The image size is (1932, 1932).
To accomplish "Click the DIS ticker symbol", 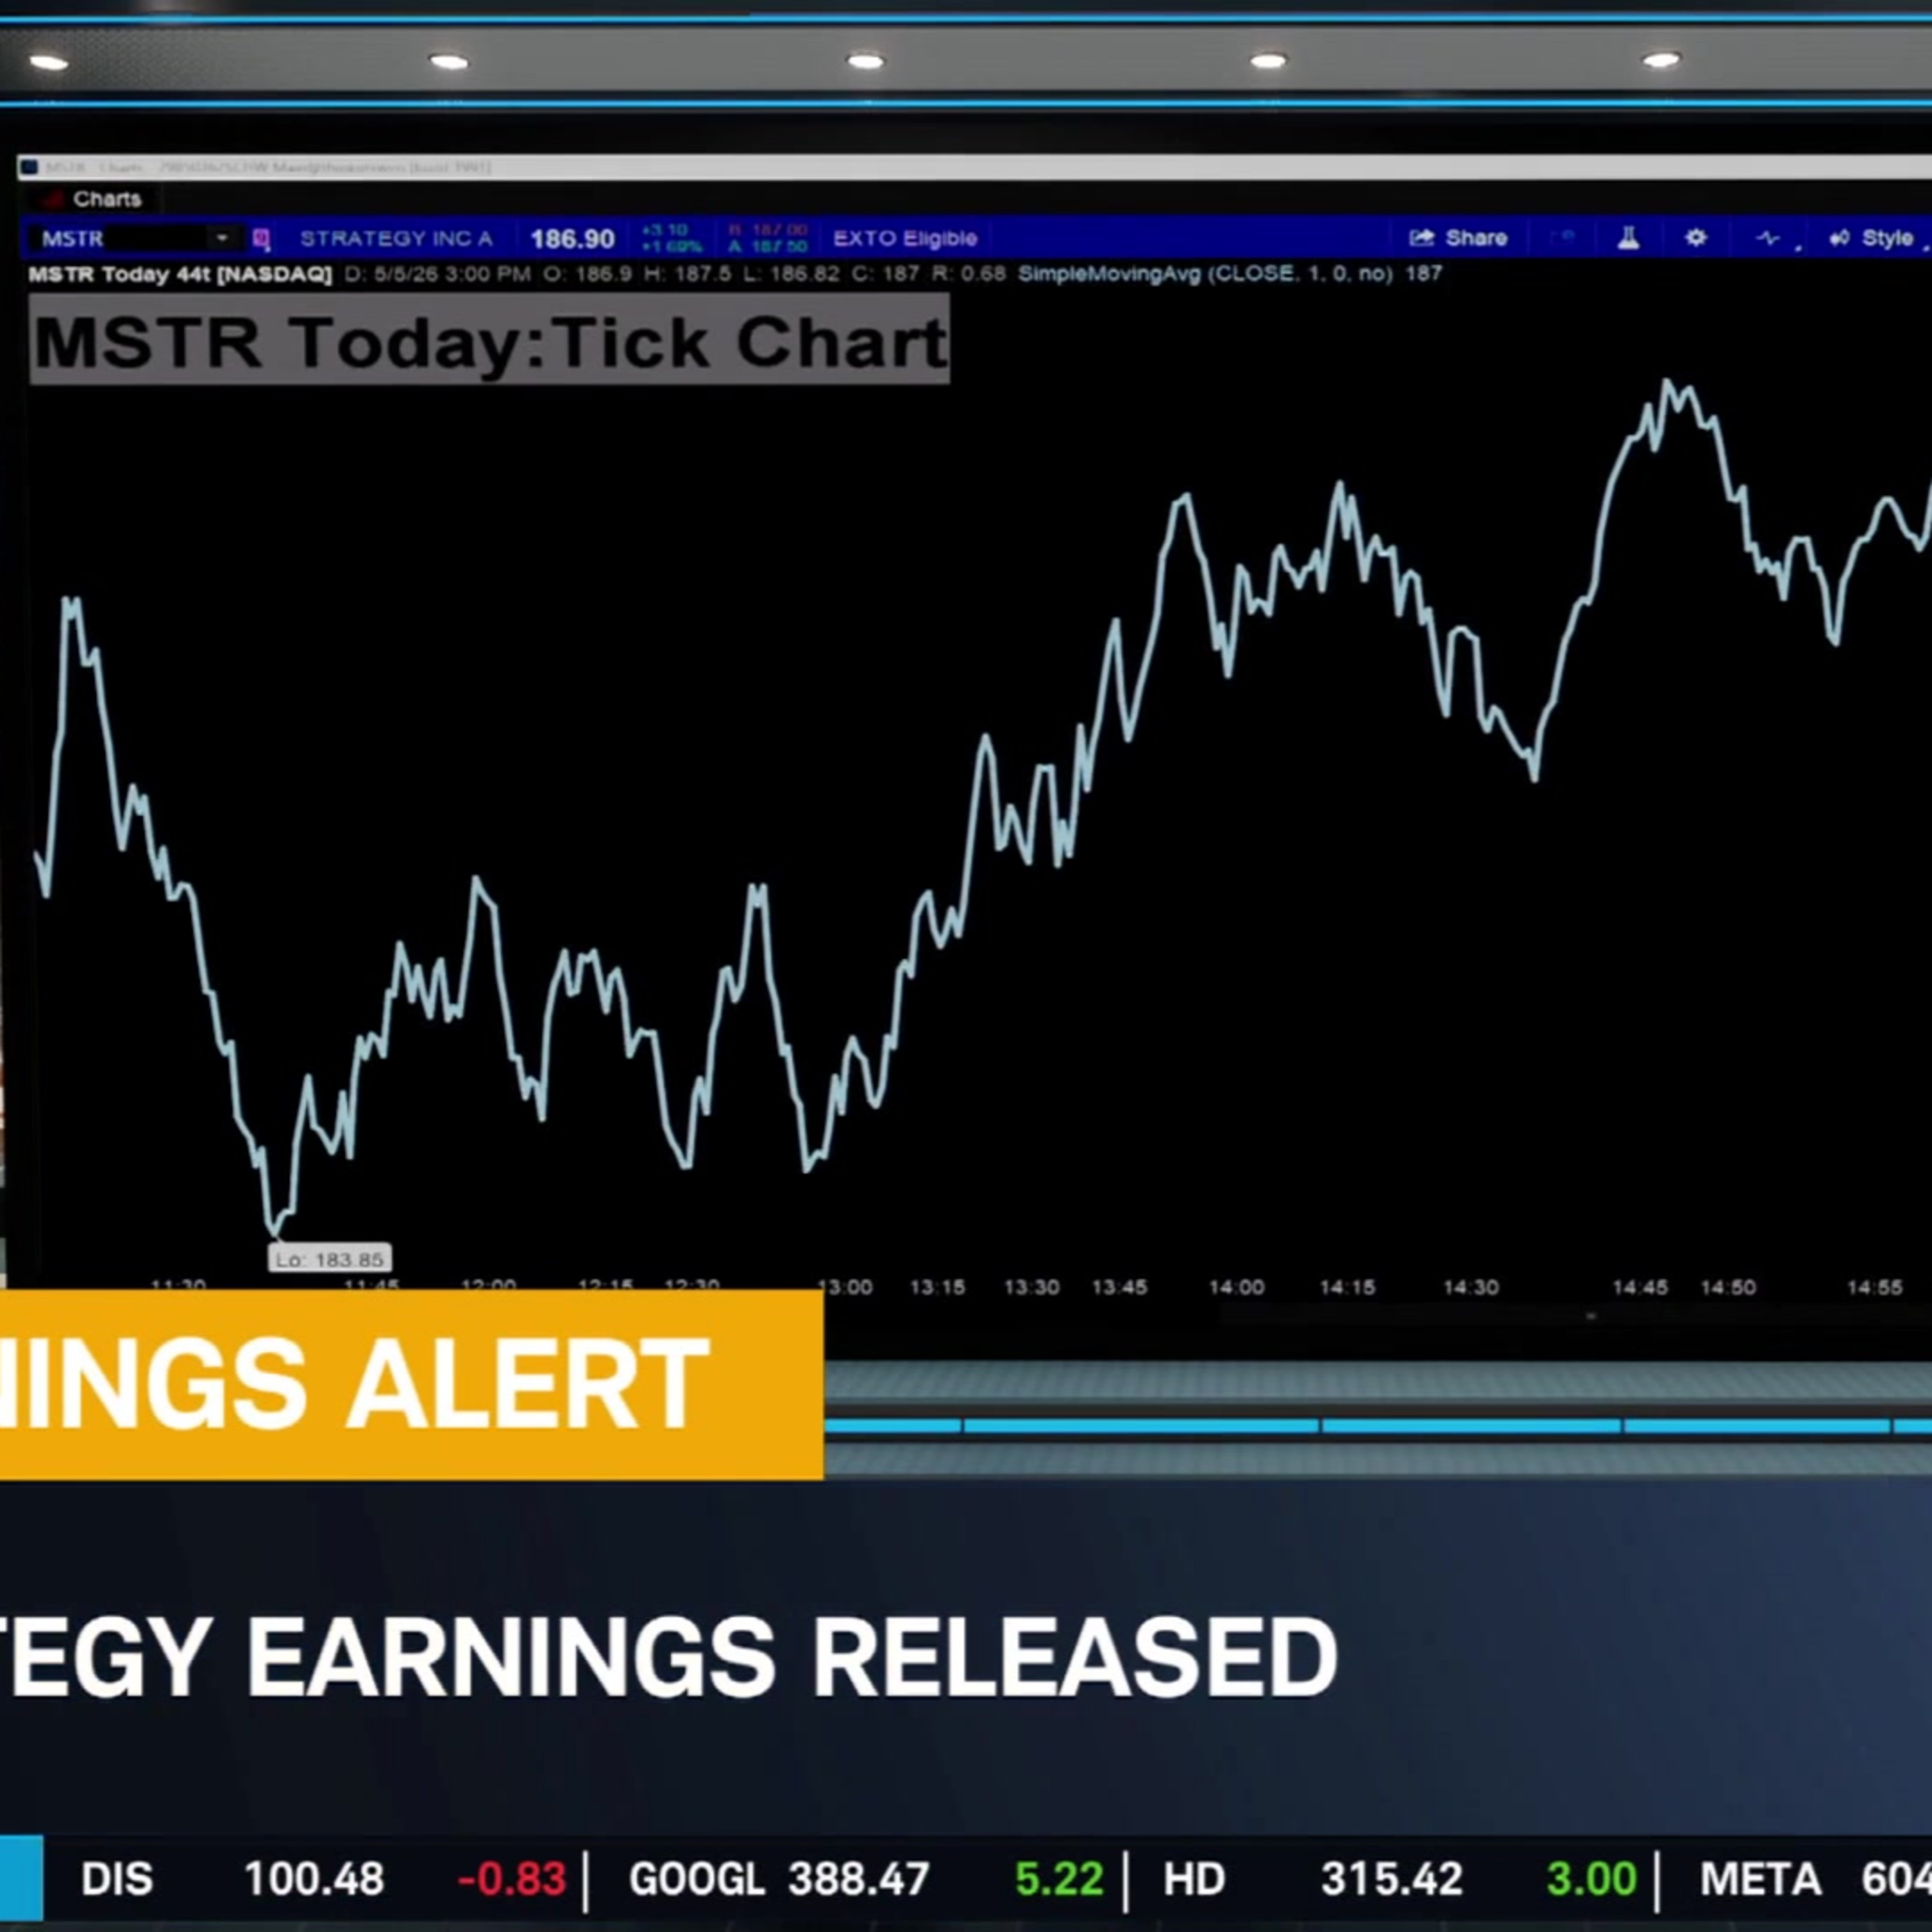I will coord(117,1880).
